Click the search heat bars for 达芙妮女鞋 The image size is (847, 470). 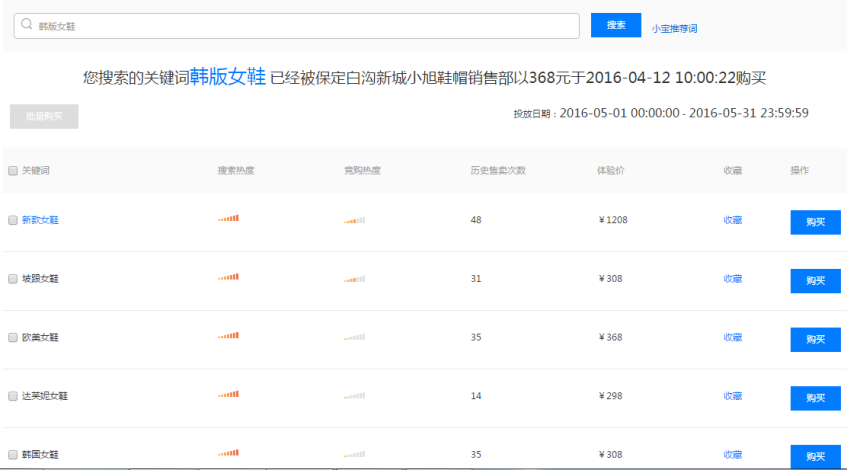[x=228, y=395]
